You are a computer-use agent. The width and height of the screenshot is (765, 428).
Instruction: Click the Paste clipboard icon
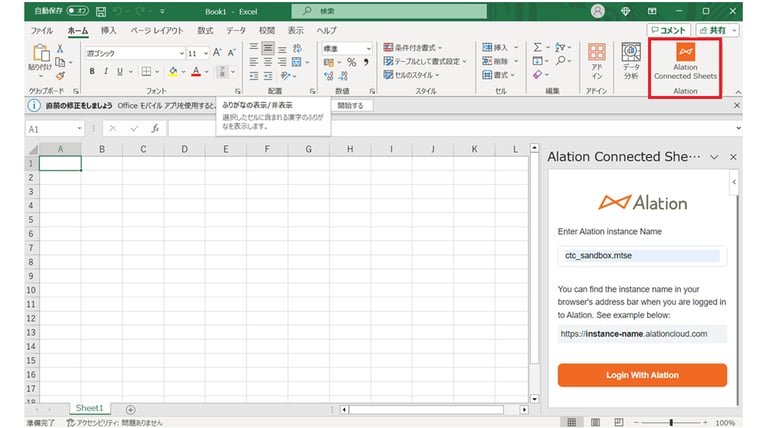(x=41, y=53)
